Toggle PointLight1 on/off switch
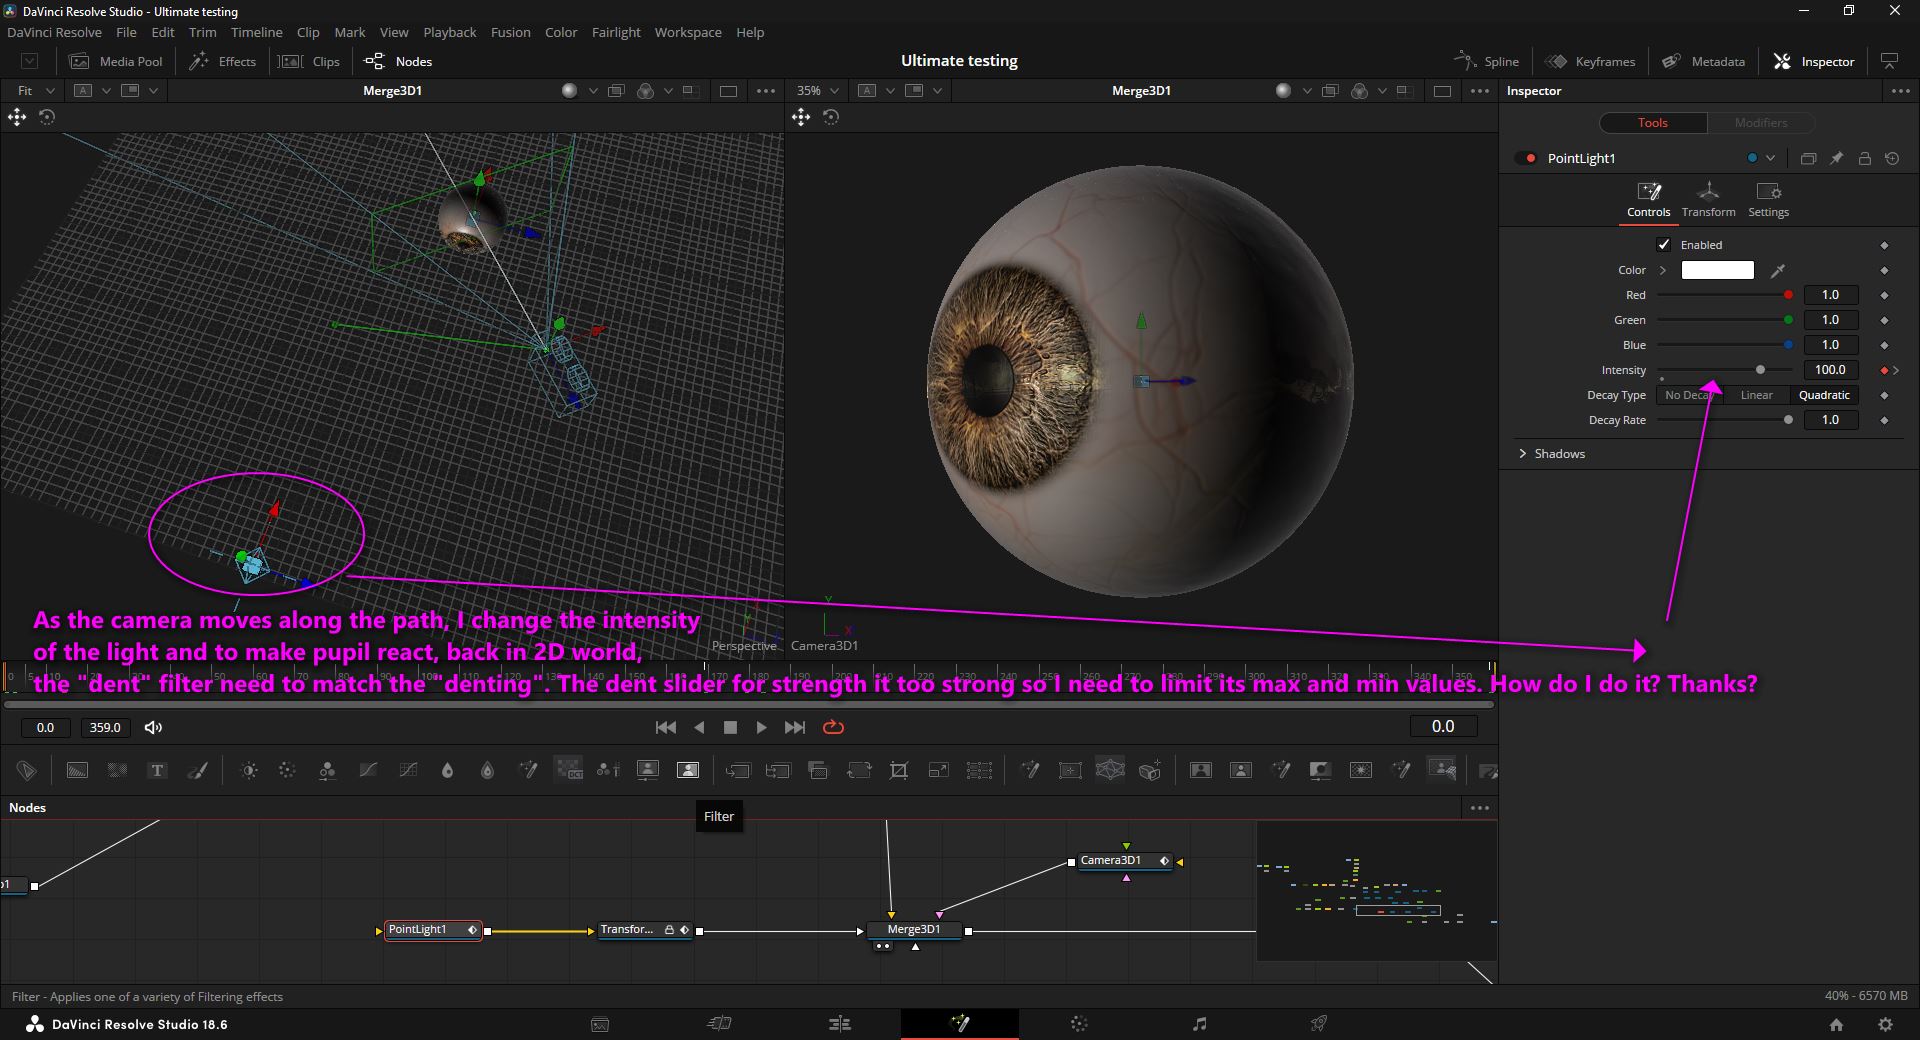The width and height of the screenshot is (1920, 1040). tap(1526, 158)
